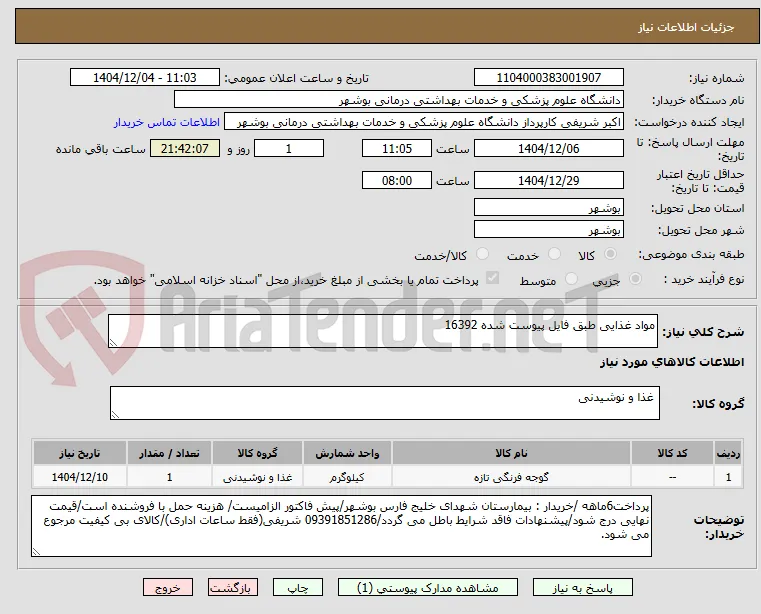This screenshot has height=614, width=761.
Task: Click the announcement date field 1404/12/04 - 11:03
Action: (145, 78)
